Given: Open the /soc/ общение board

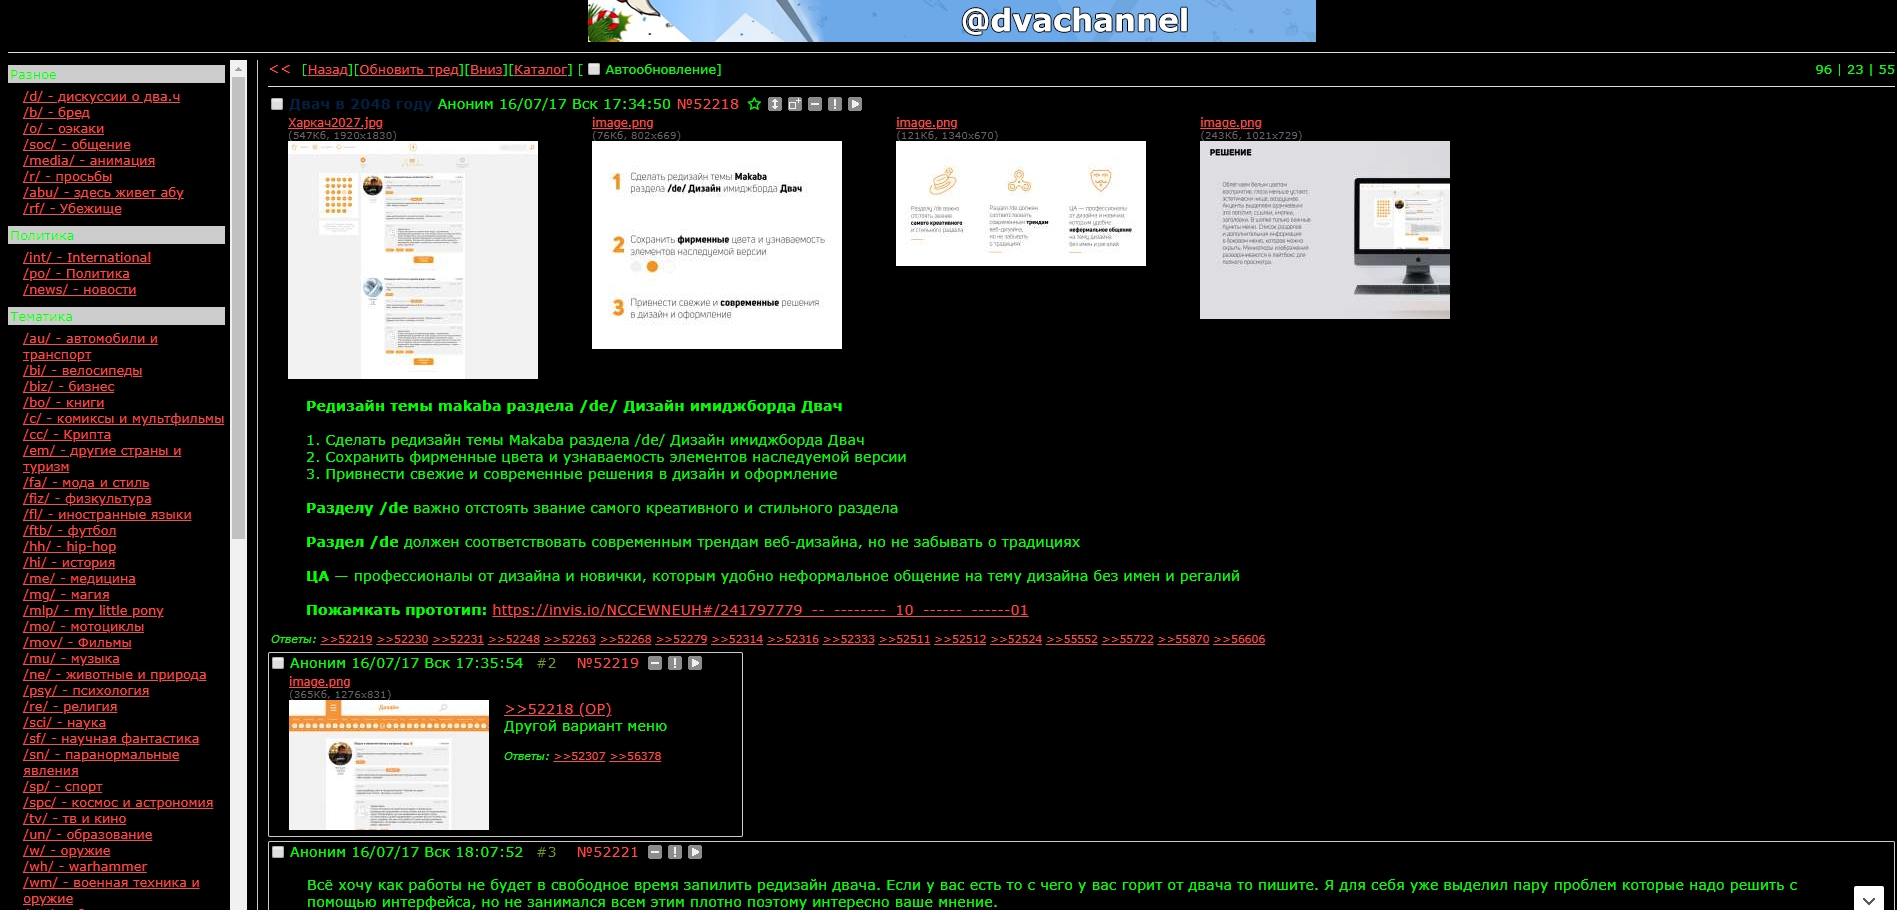Looking at the screenshot, I should (77, 145).
